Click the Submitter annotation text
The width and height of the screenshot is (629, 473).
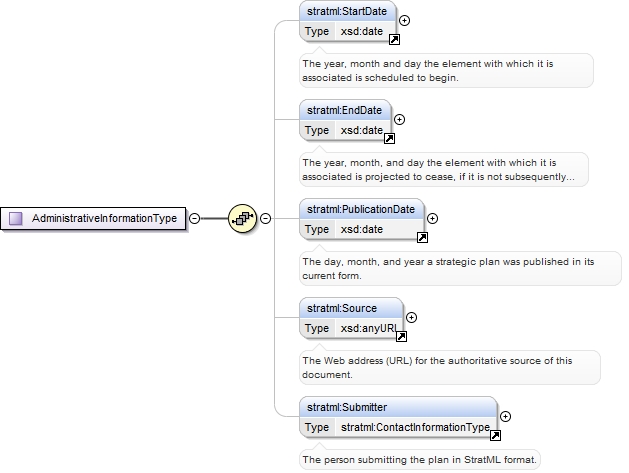click(x=420, y=460)
